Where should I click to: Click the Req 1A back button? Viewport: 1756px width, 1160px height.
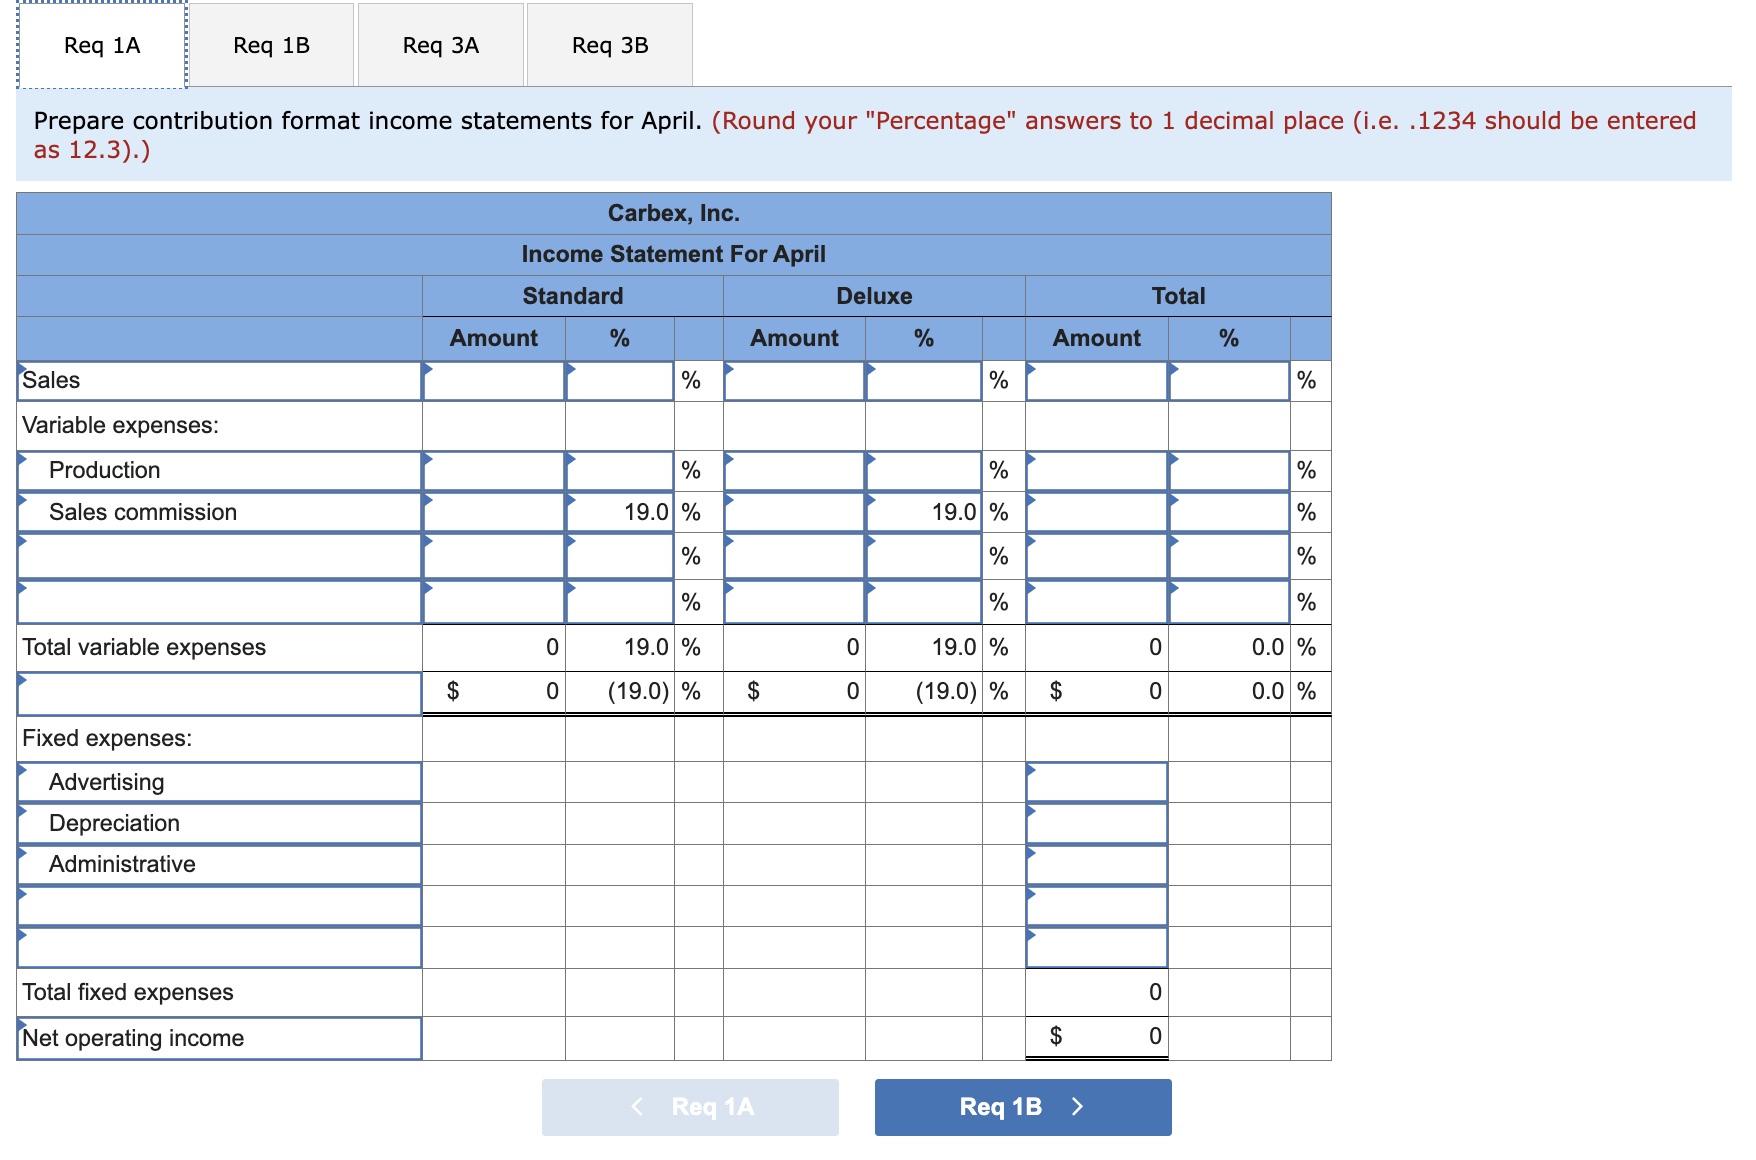690,1107
